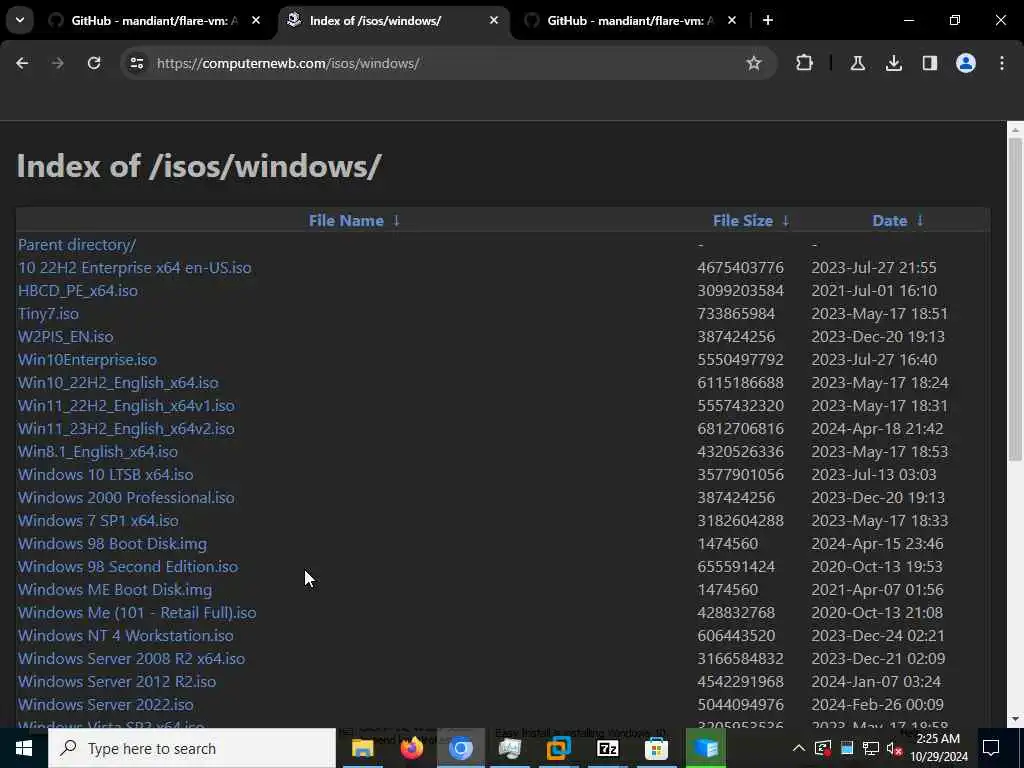This screenshot has height=768, width=1024.
Task: Open Chrome three-dot menu
Action: (1002, 63)
